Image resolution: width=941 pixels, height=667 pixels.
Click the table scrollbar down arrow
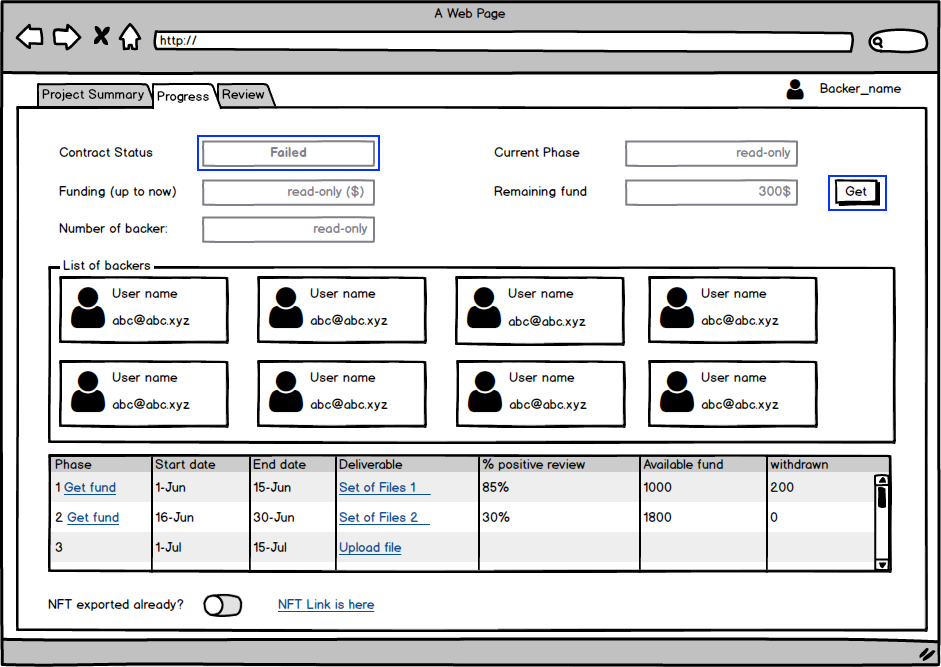(882, 564)
